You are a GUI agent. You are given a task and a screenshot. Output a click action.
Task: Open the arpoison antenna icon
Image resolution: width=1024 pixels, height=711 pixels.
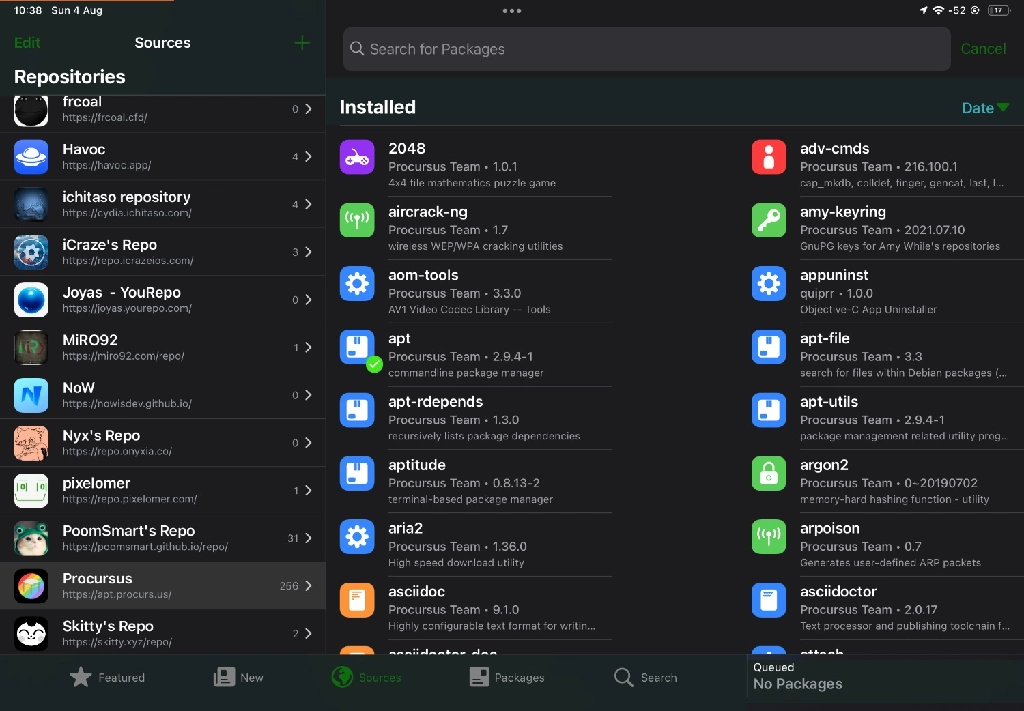click(x=769, y=537)
